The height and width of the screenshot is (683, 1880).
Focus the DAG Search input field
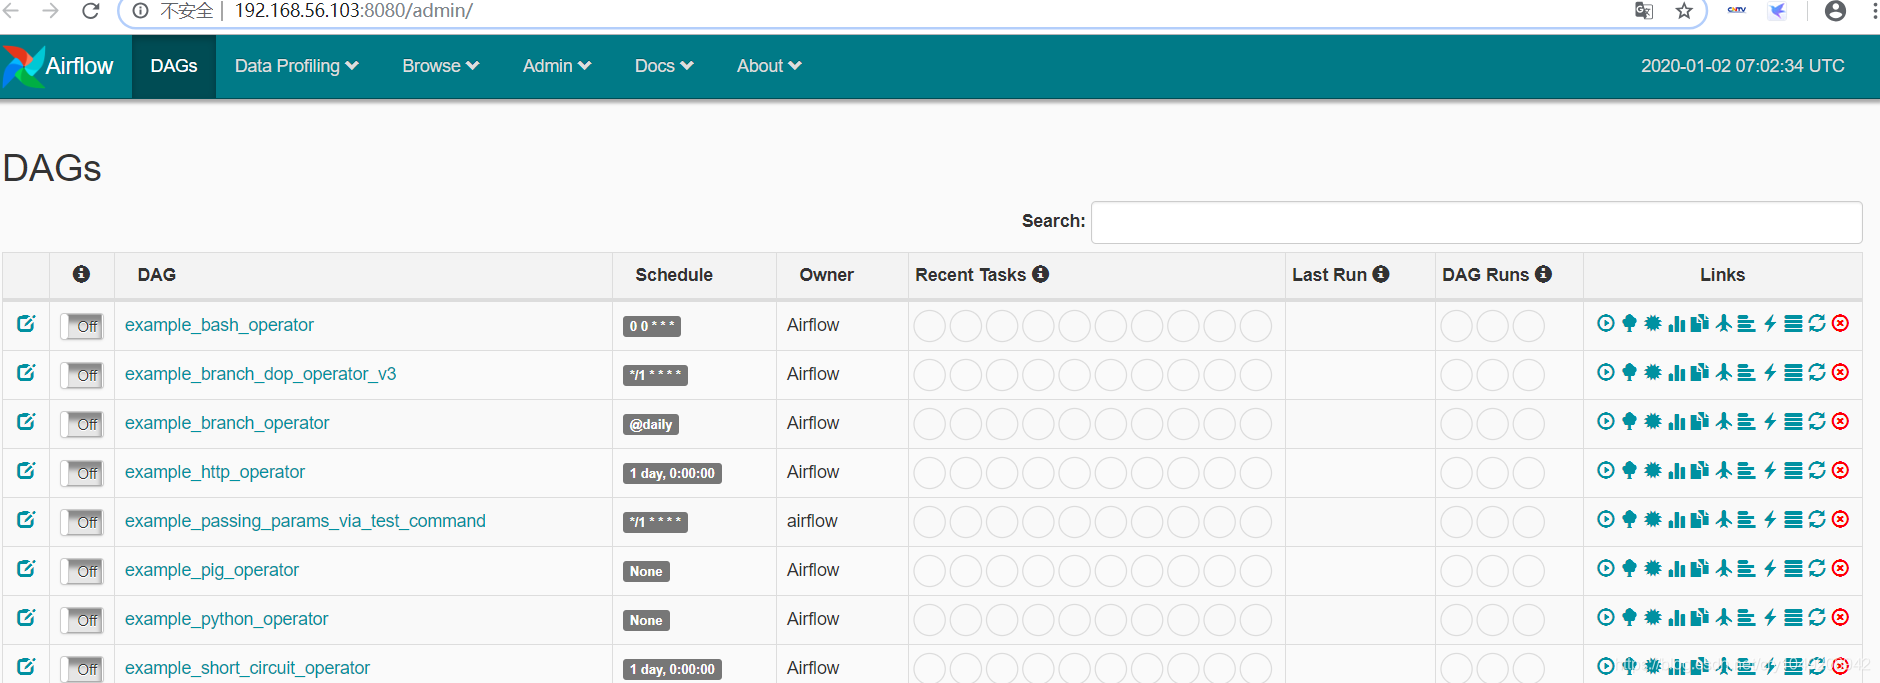(x=1476, y=222)
